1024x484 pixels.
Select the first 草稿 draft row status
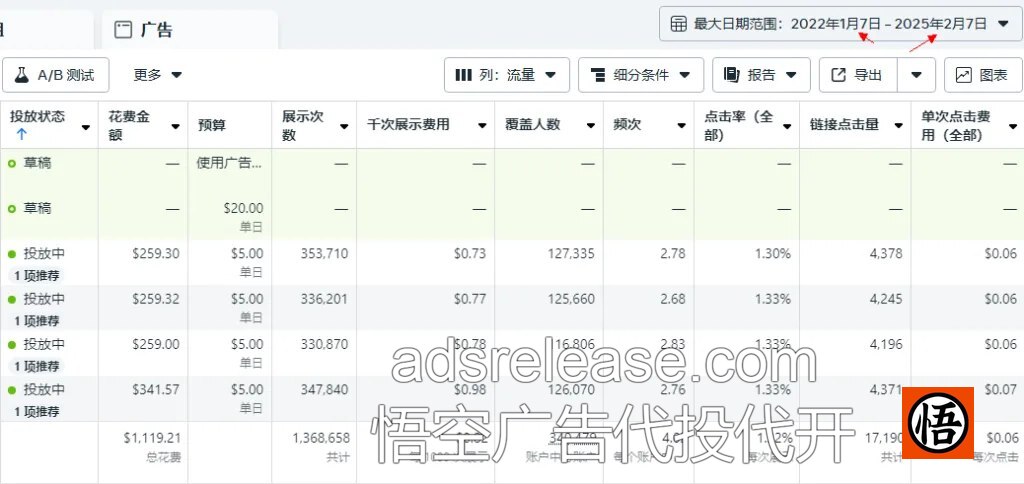pos(37,163)
